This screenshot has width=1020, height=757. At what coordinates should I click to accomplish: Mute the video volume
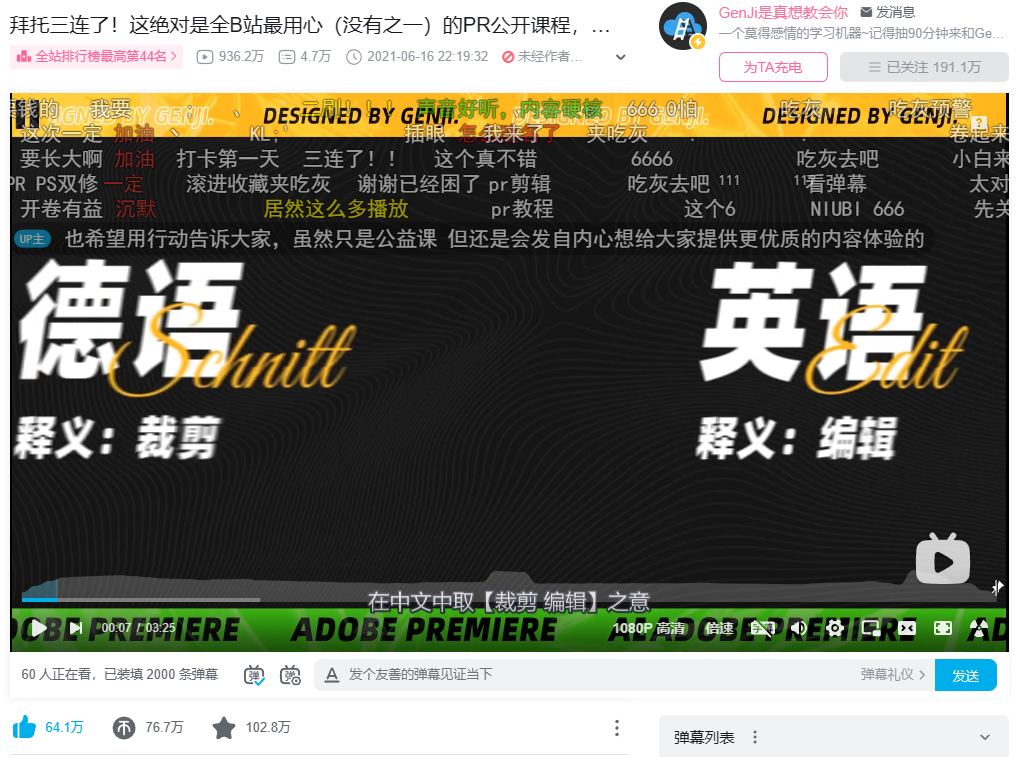[x=798, y=628]
